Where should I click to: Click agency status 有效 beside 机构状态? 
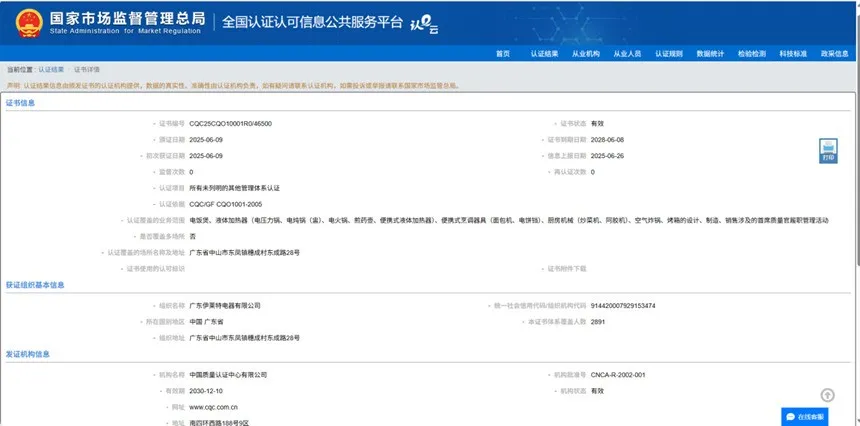(x=597, y=391)
